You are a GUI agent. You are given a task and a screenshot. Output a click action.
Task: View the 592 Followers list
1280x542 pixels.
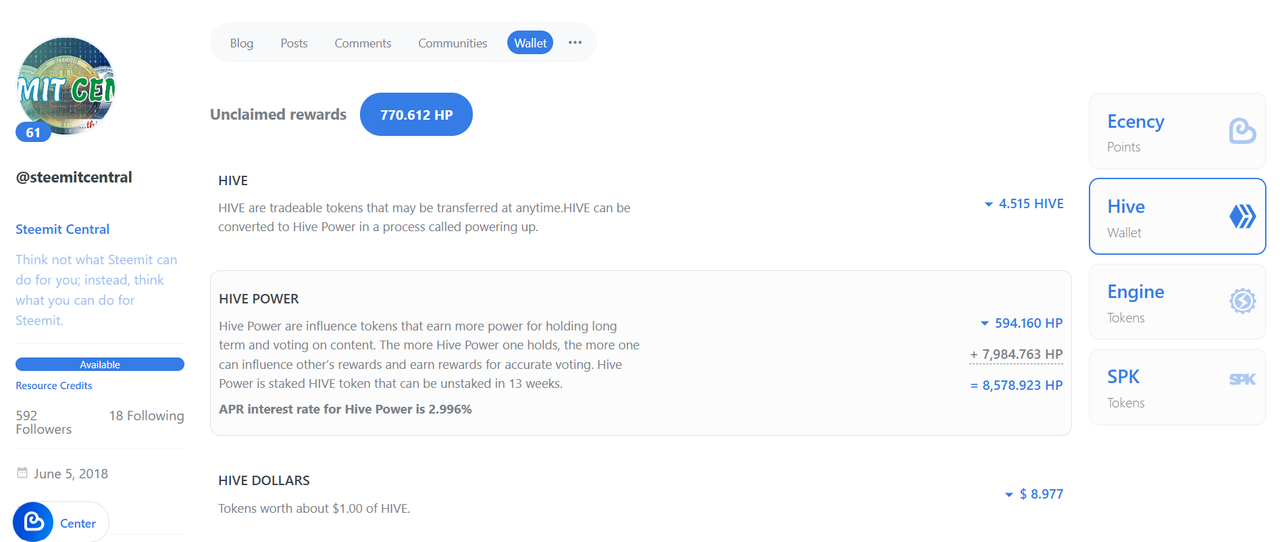click(x=44, y=422)
